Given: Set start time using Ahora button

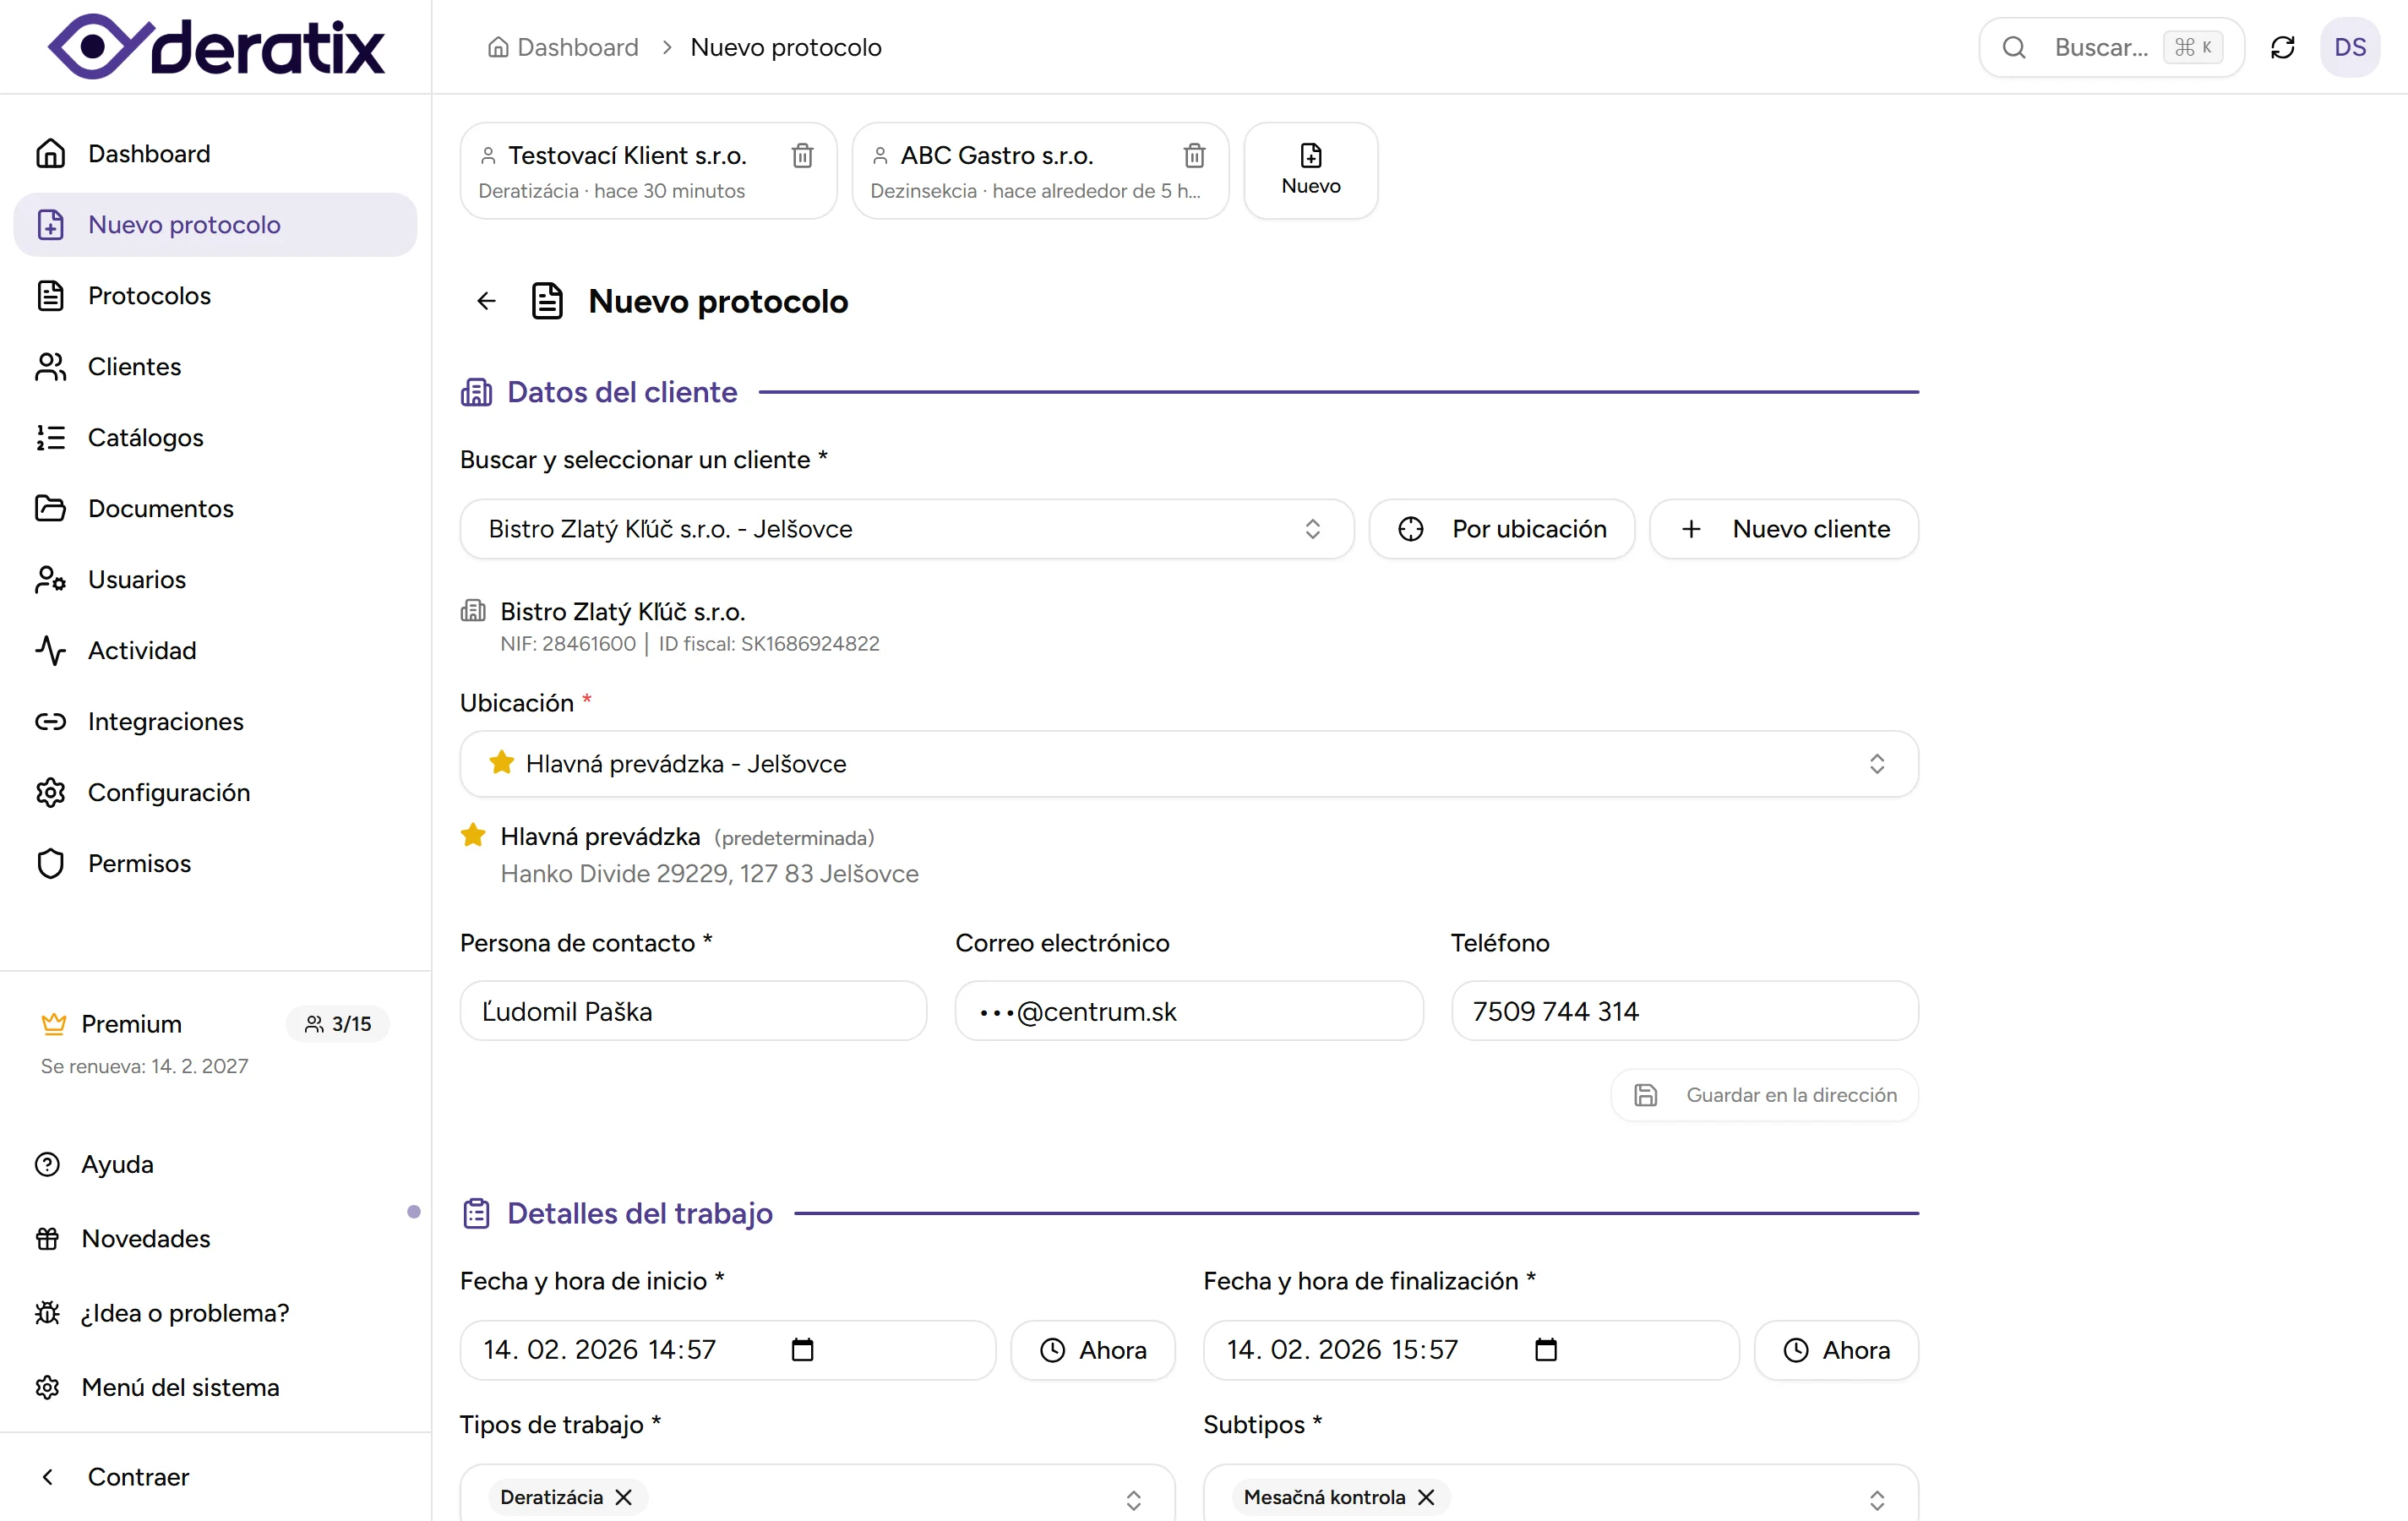Looking at the screenshot, I should 1092,1350.
